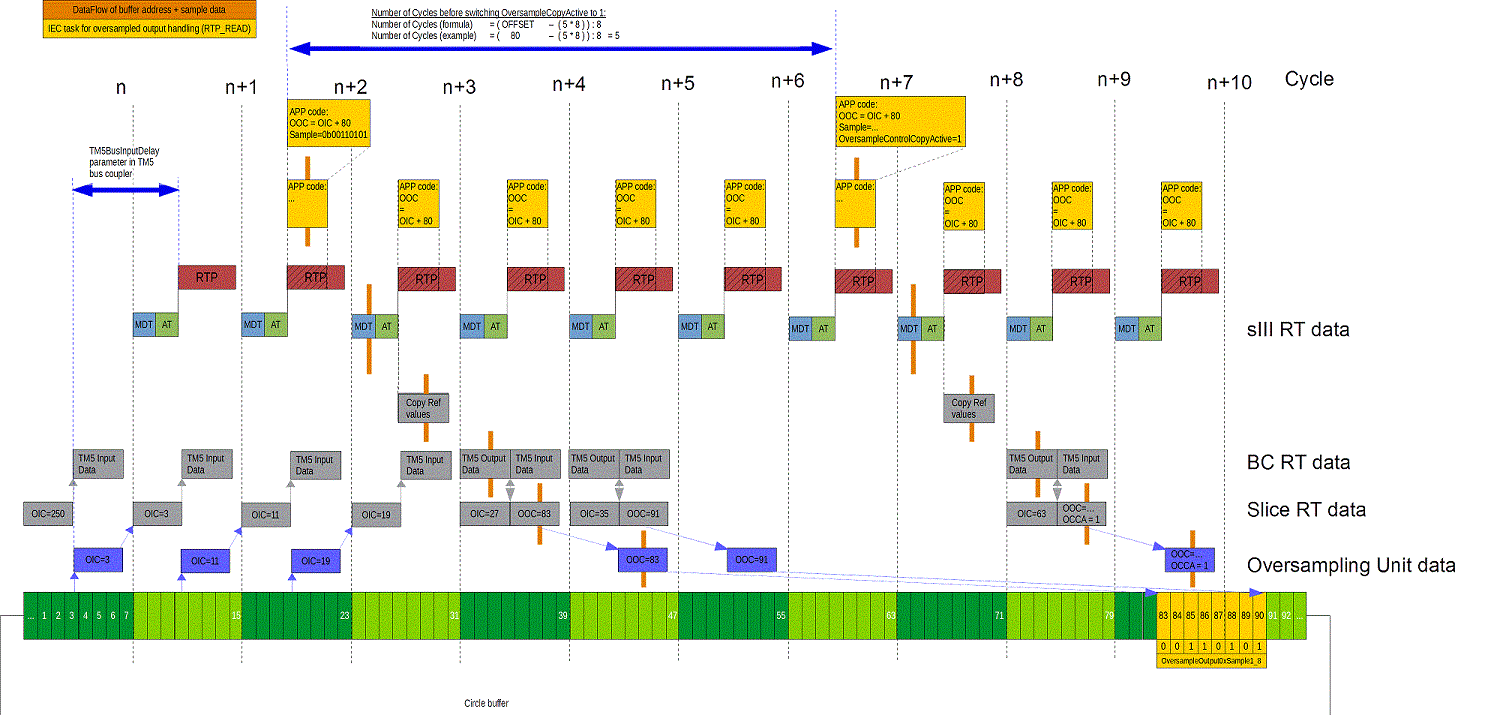Click the BC RT data row label
Screen dimensions: 1500x715
click(x=1299, y=462)
